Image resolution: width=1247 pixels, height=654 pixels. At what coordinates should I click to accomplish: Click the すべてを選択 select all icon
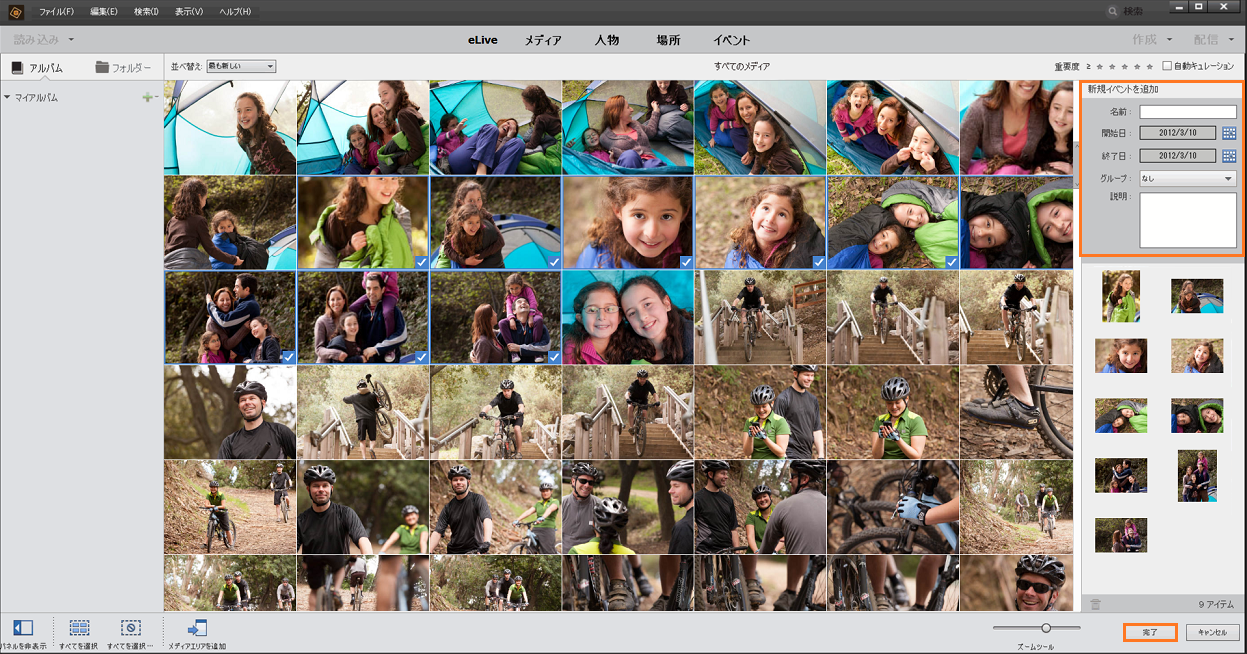79,628
